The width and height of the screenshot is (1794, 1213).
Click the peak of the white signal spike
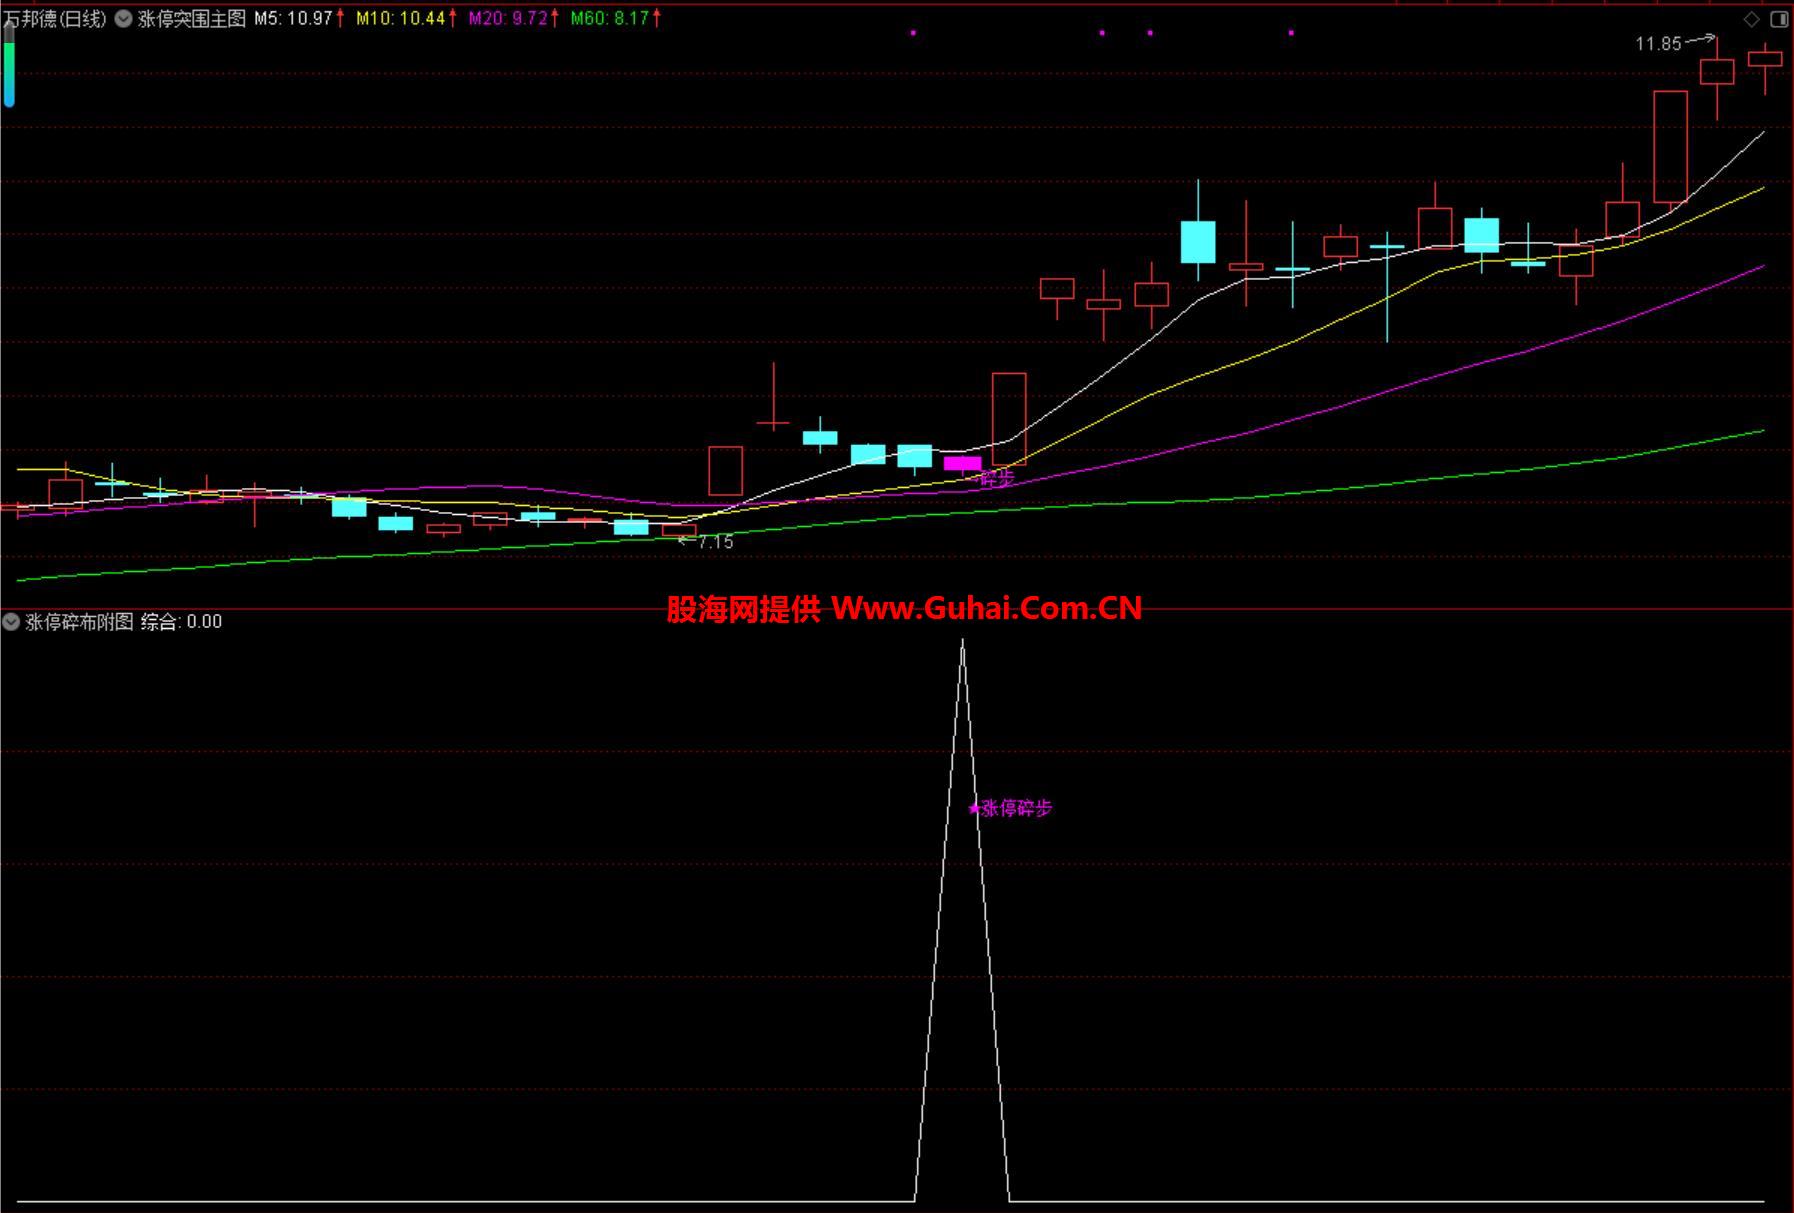tap(962, 641)
